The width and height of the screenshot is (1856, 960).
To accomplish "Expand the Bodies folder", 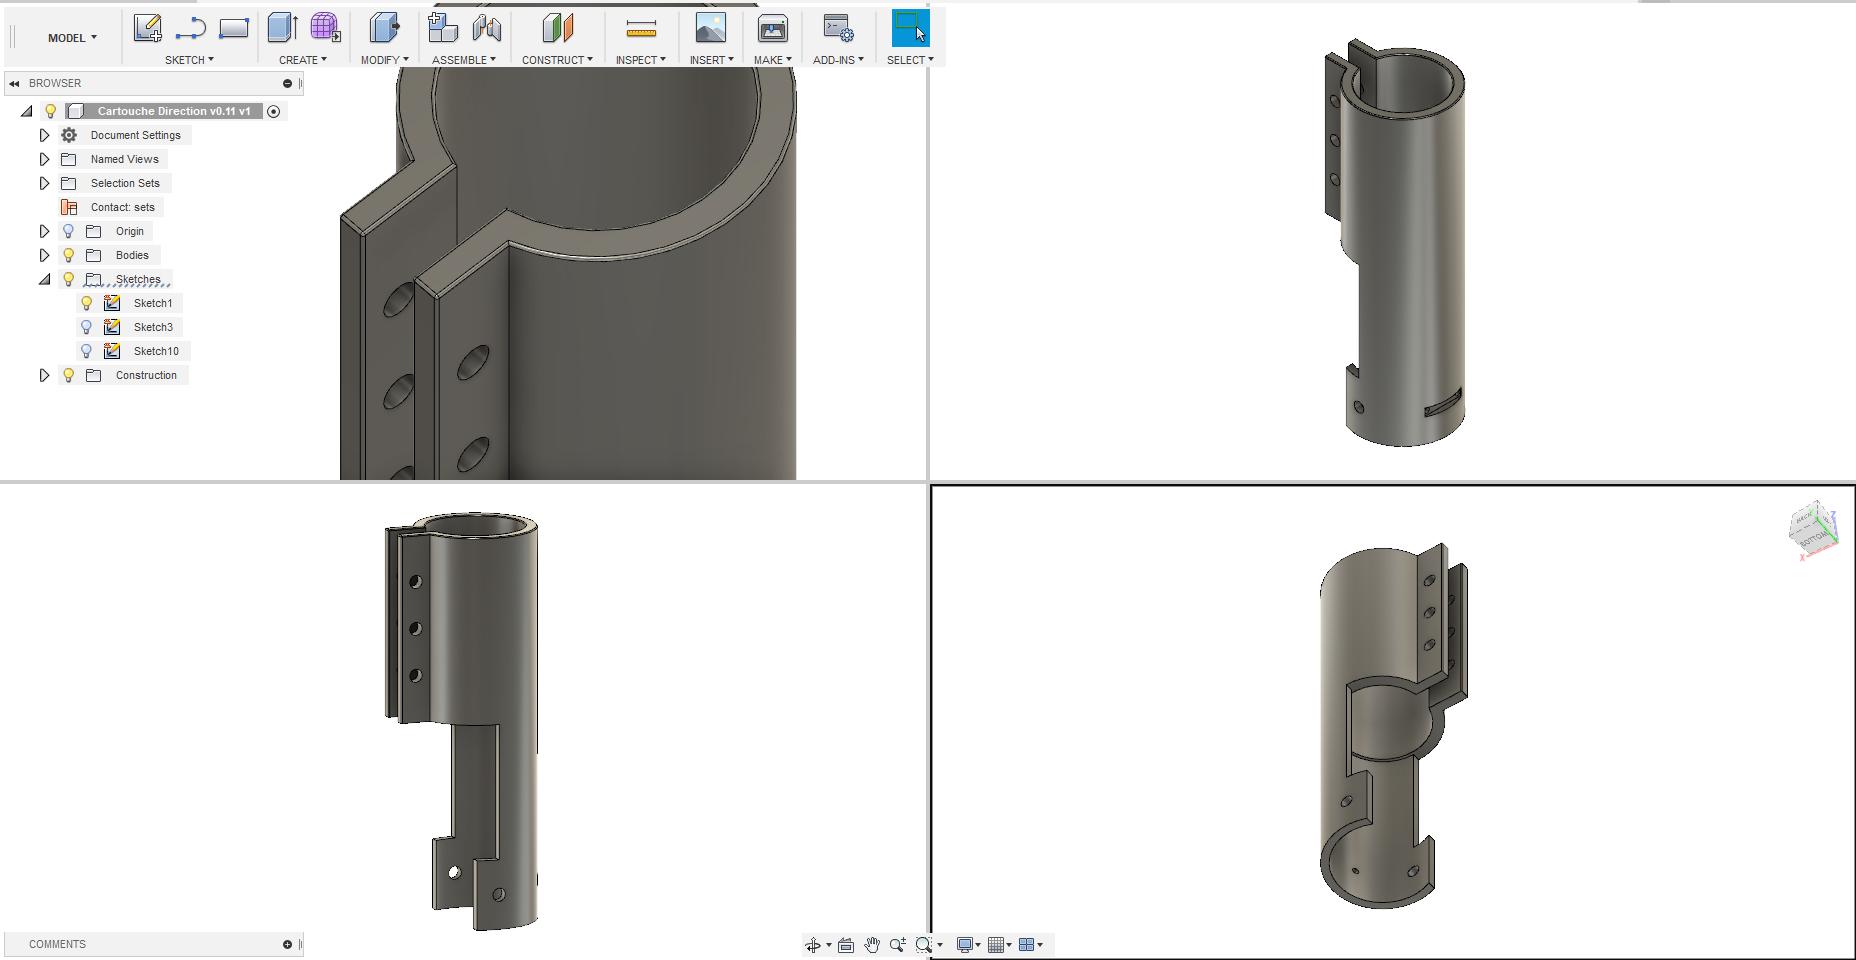I will (x=44, y=255).
